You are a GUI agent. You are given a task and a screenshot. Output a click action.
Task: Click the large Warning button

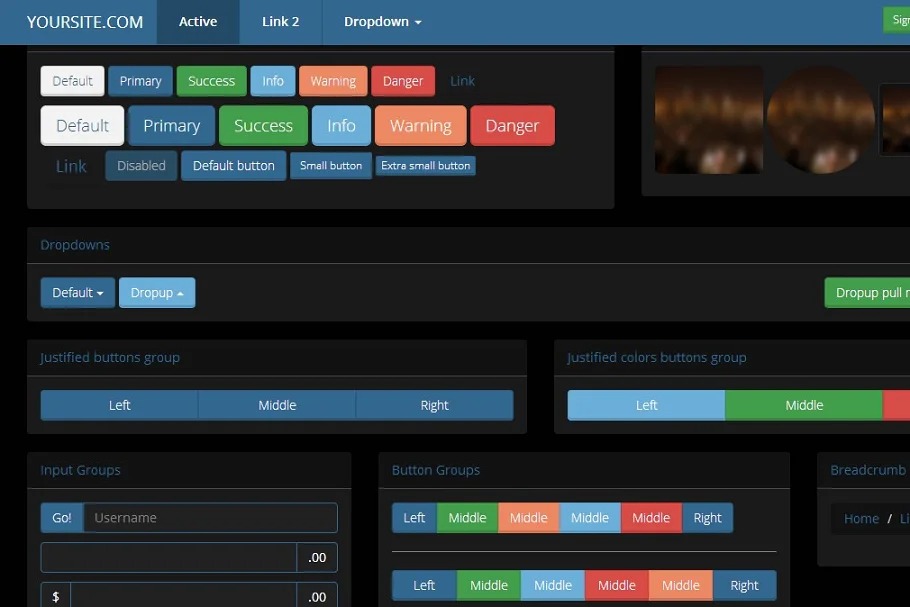420,126
